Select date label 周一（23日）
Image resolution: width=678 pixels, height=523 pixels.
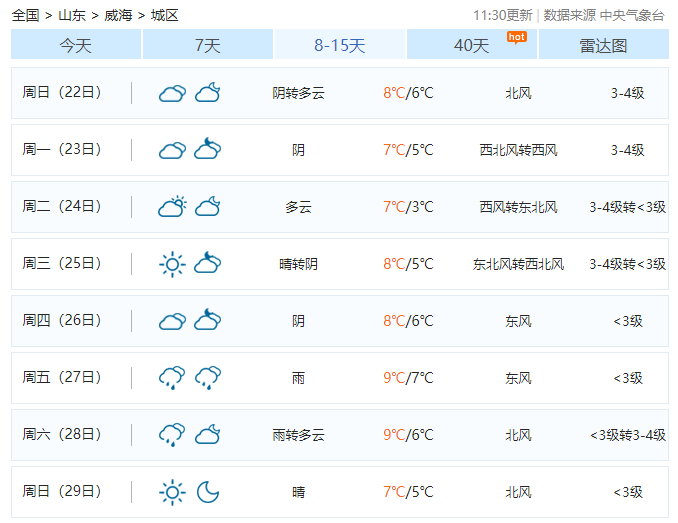point(62,150)
